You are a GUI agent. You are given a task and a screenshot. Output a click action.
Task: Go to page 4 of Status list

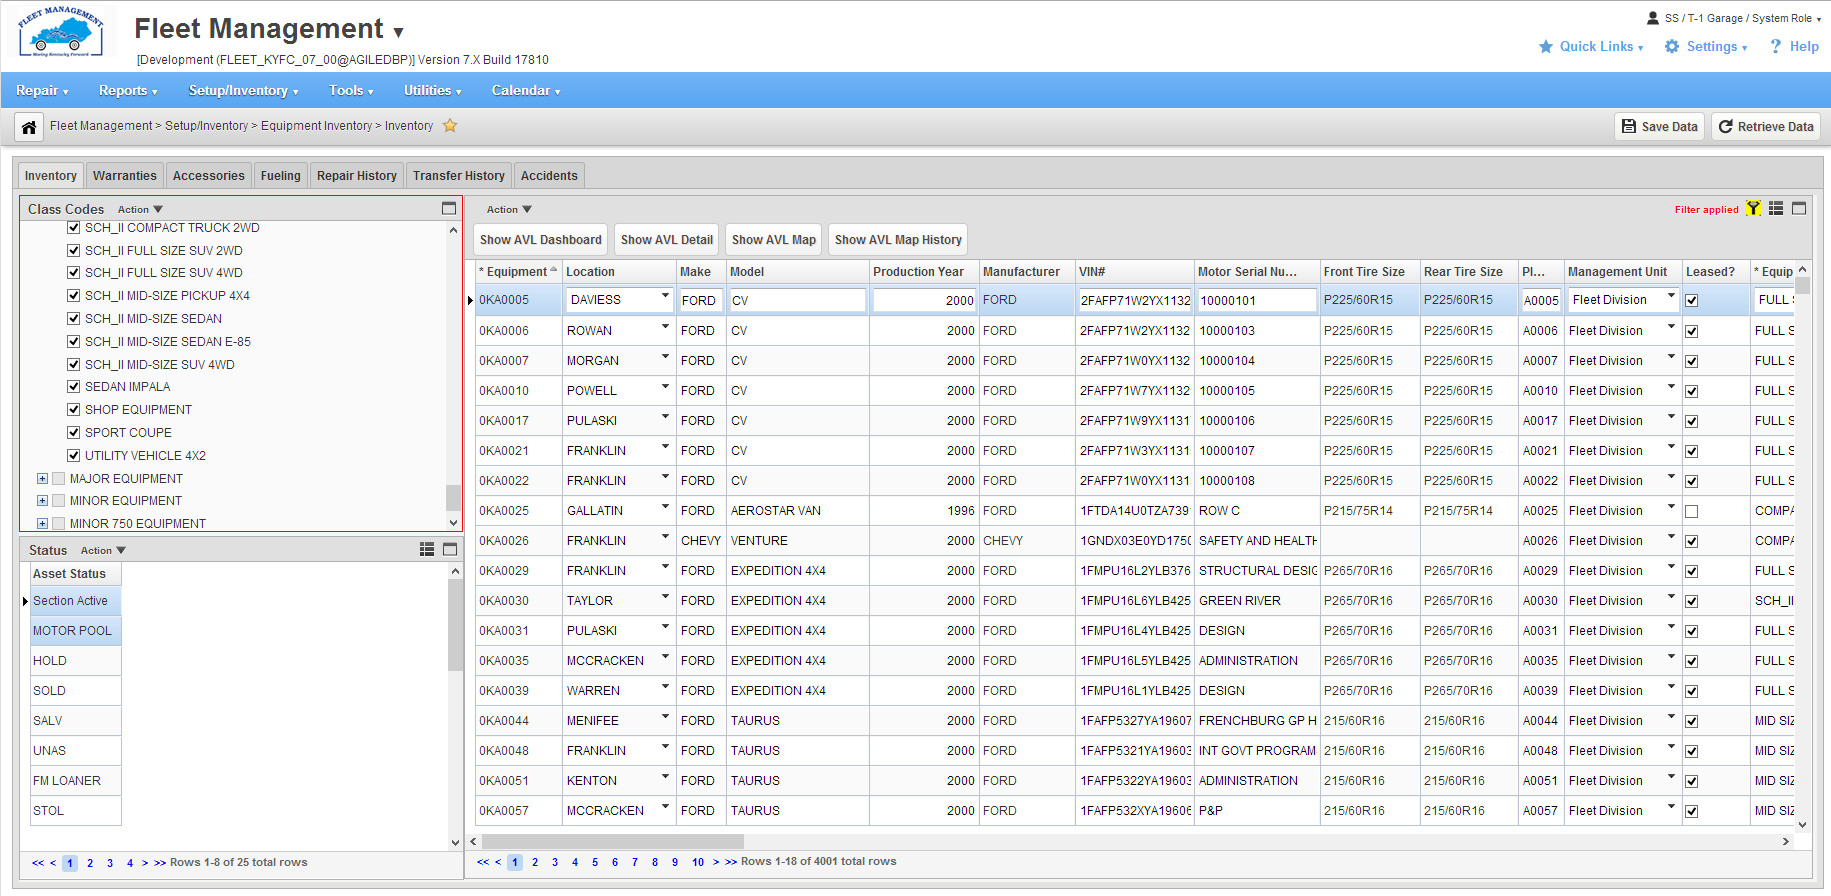[130, 863]
